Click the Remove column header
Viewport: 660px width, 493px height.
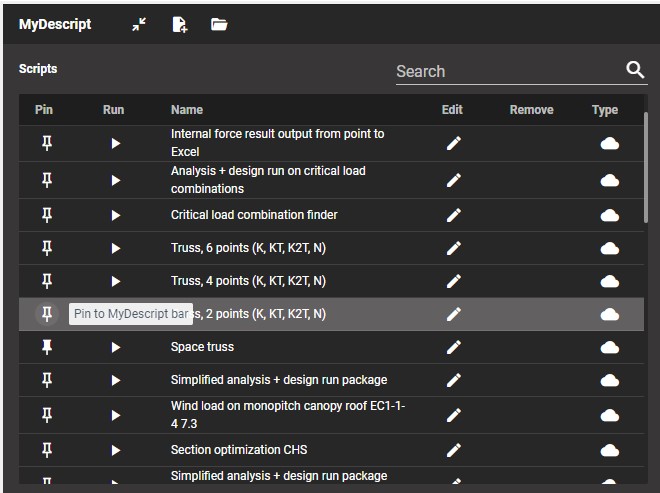(x=532, y=110)
